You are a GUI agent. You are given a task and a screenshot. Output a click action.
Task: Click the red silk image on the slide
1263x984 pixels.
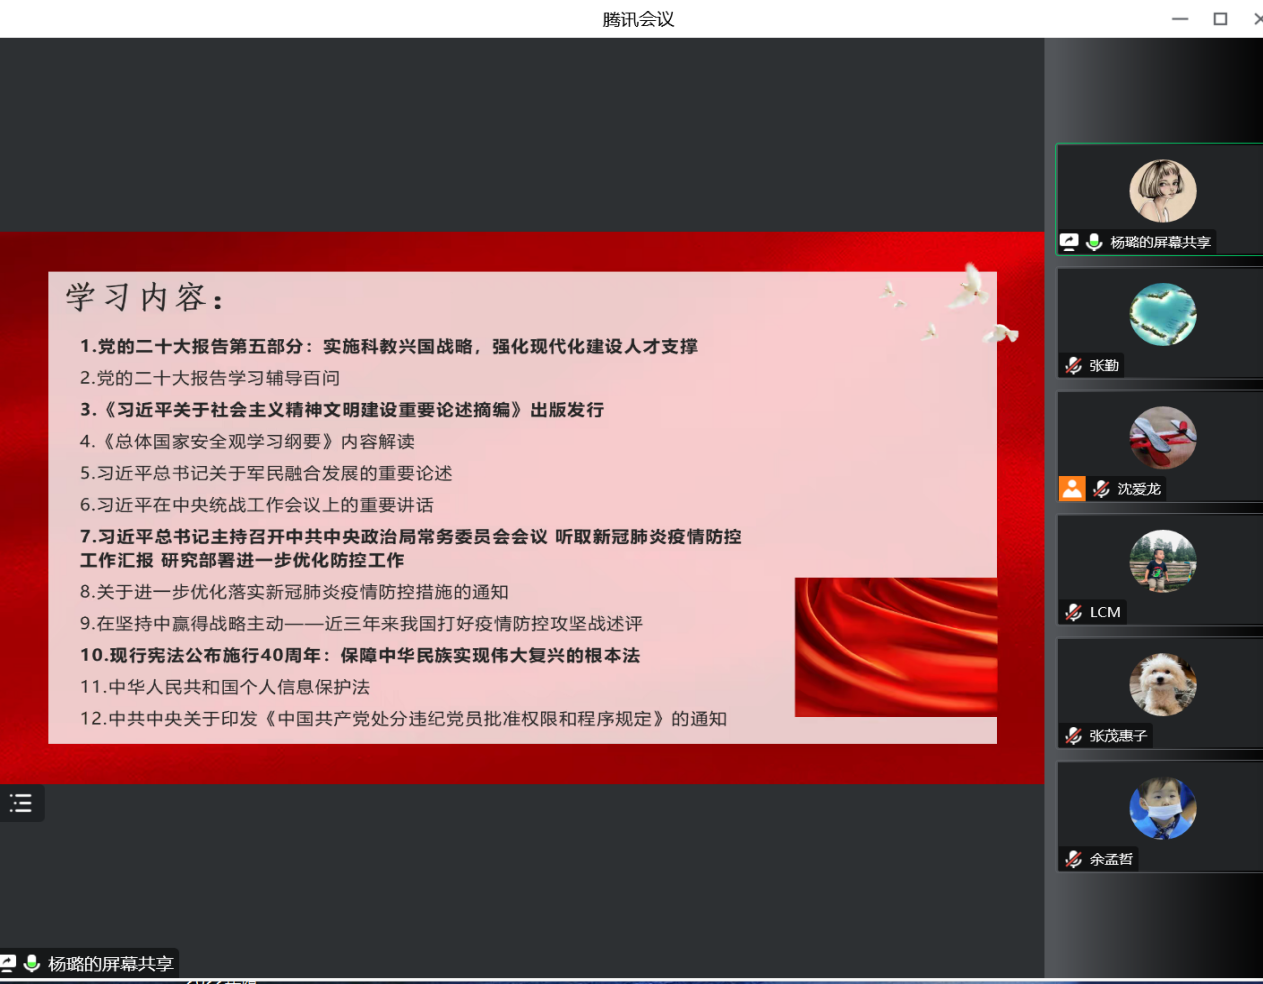(895, 647)
